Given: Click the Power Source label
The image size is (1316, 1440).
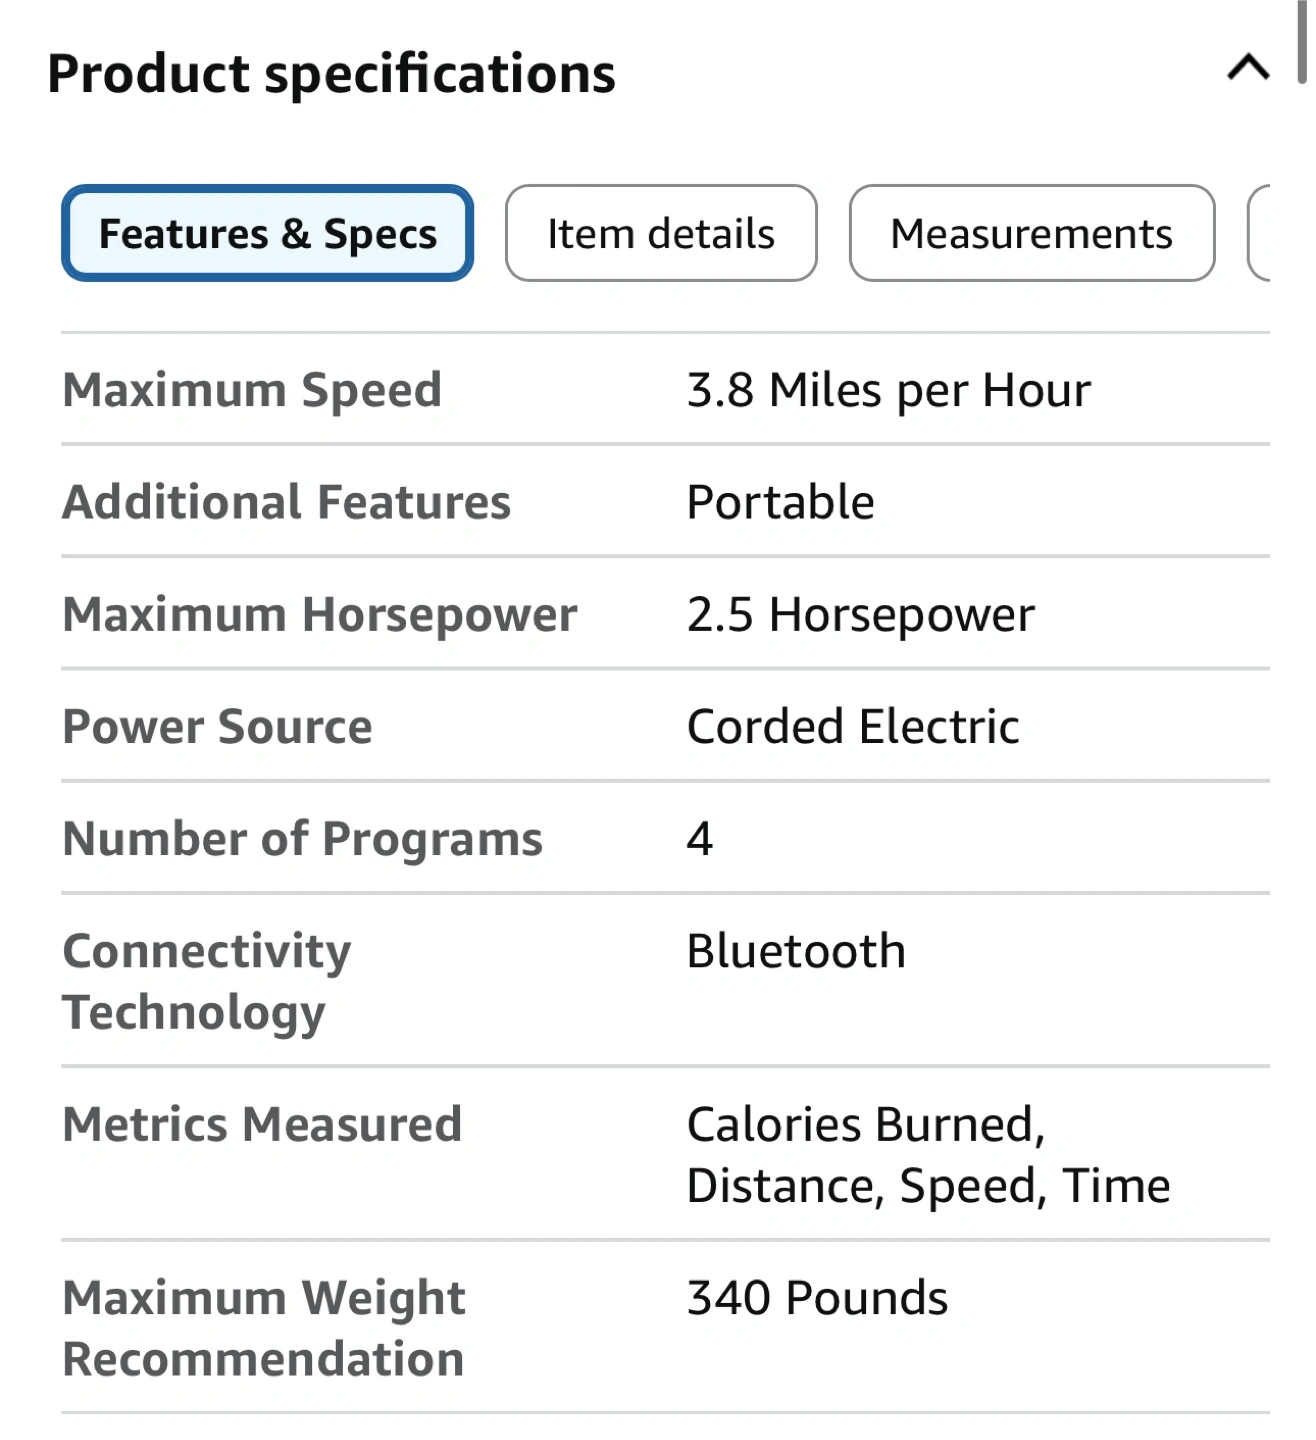Looking at the screenshot, I should click(217, 726).
